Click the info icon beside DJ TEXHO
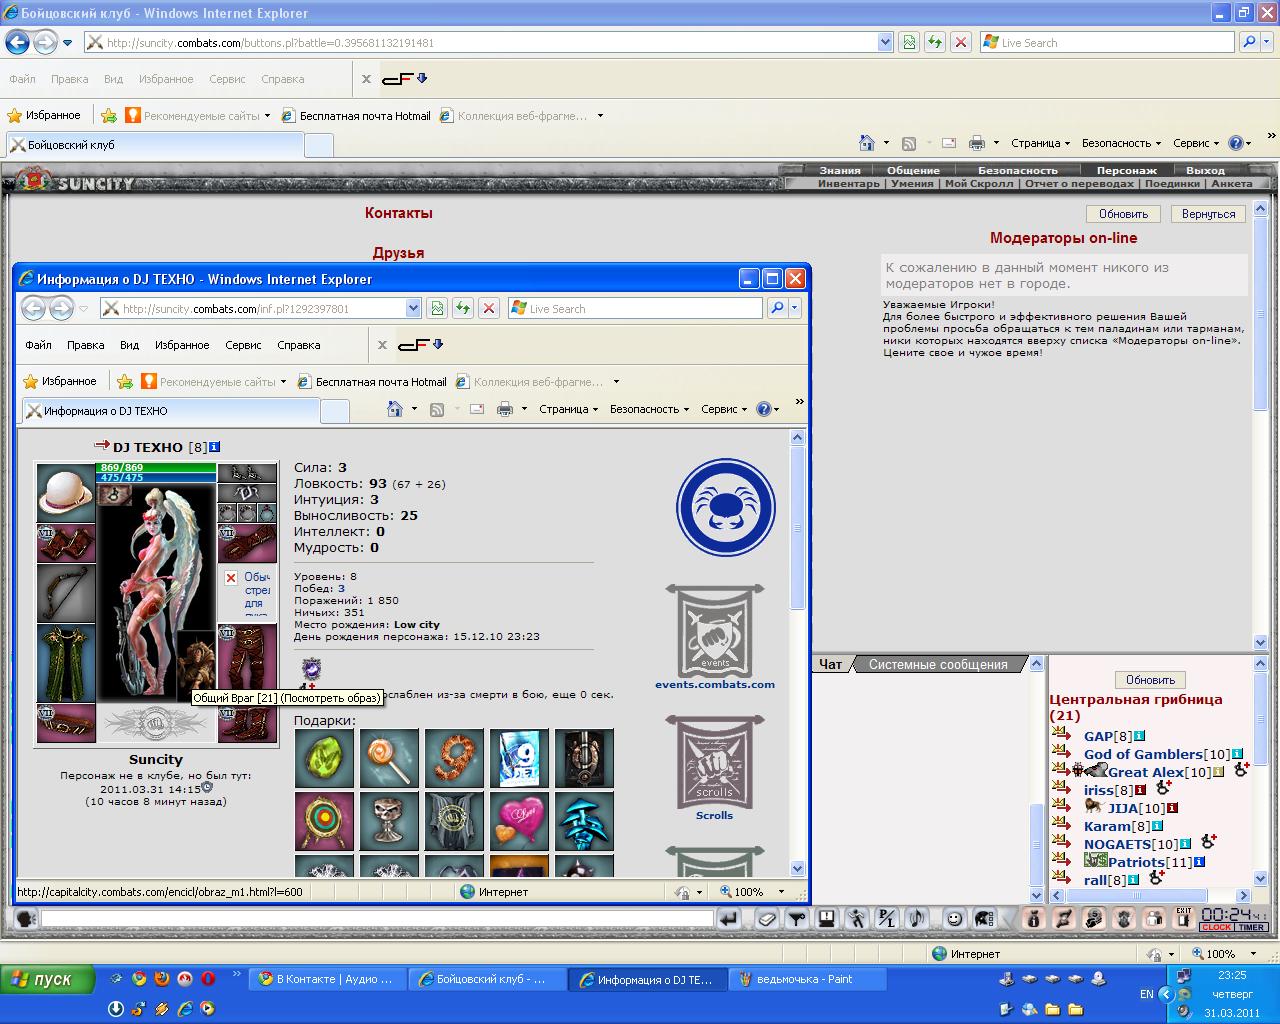 point(214,447)
